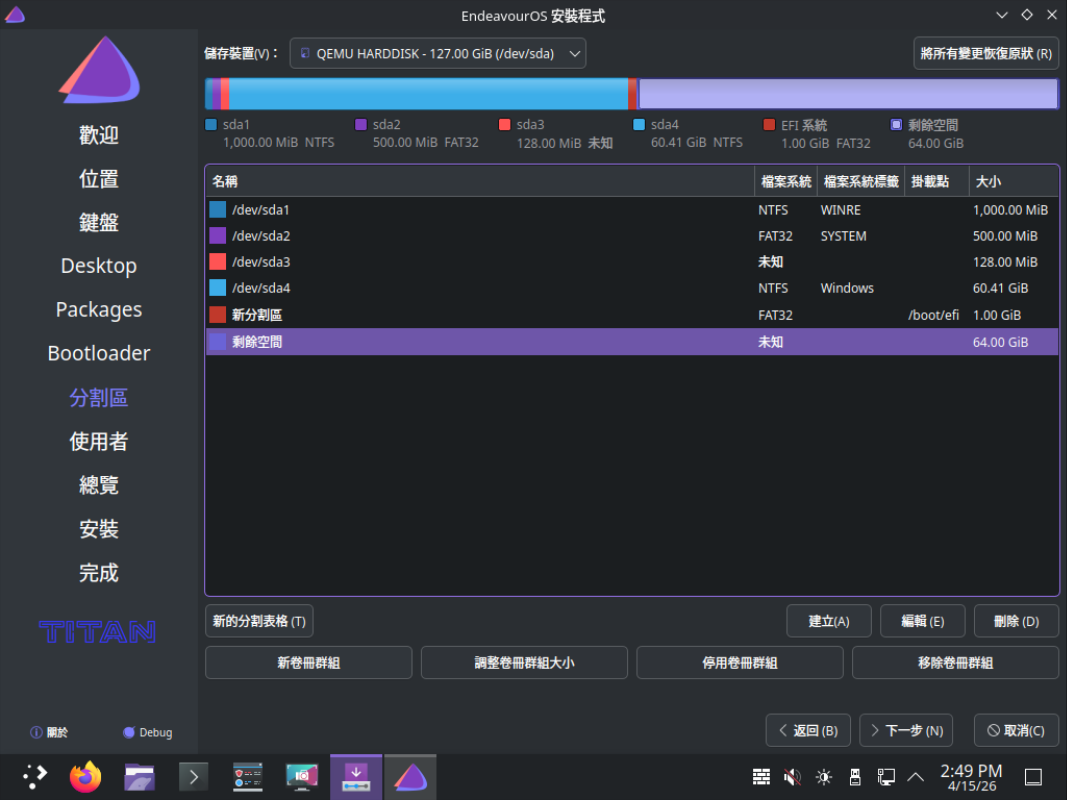Click the 新的分割表格(T) button
This screenshot has width=1067, height=800.
tap(259, 621)
